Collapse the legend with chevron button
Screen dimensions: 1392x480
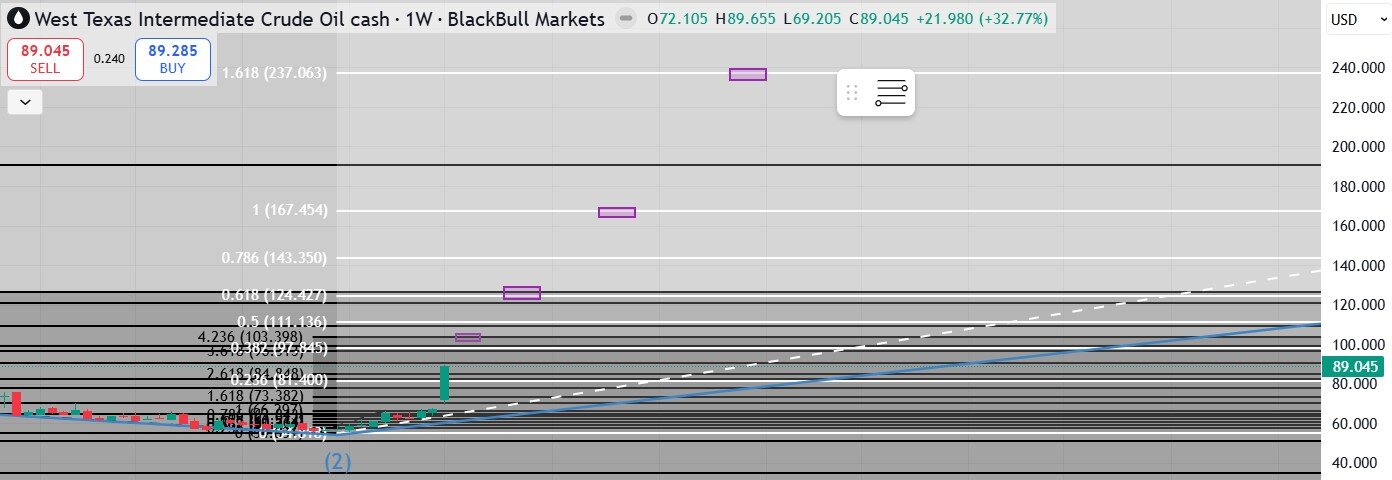tap(24, 102)
